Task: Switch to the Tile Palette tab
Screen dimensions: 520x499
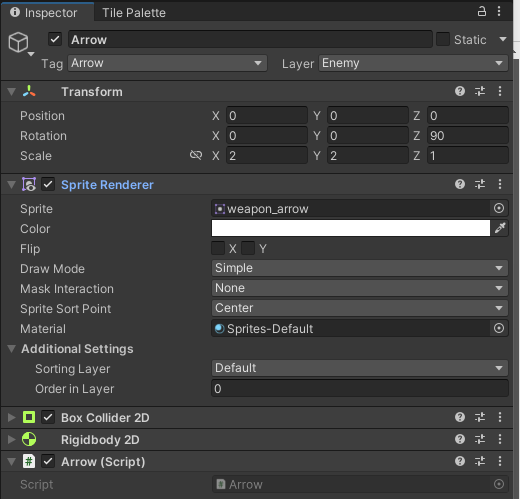Action: coord(134,13)
